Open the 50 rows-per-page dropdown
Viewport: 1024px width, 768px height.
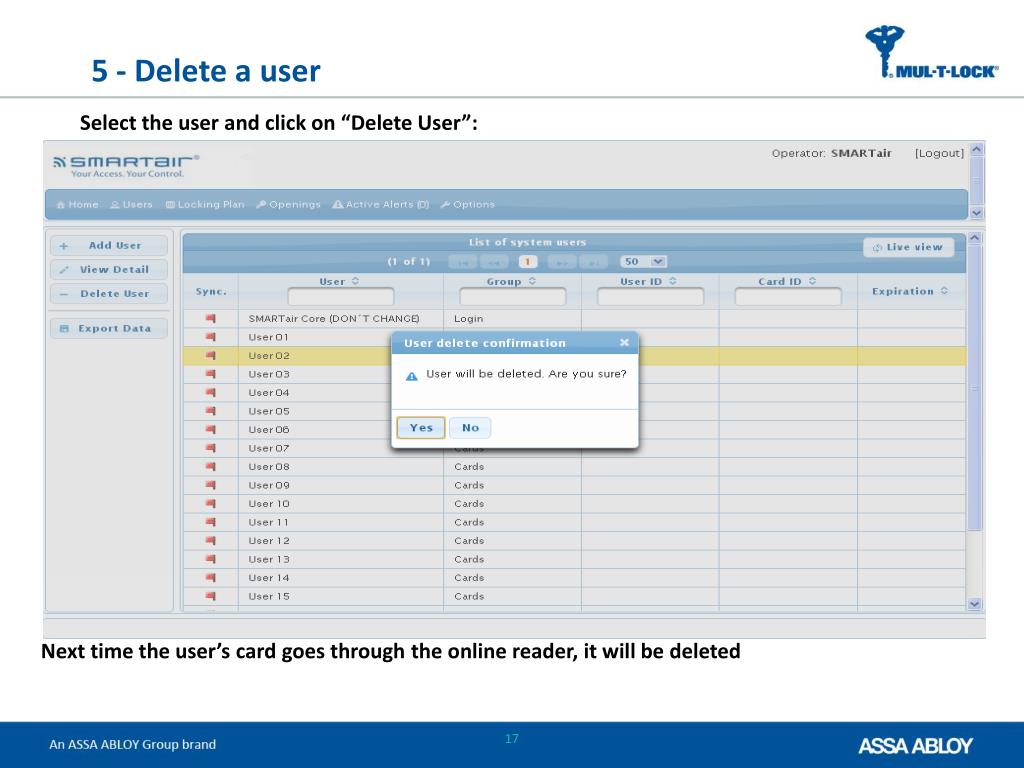click(643, 261)
